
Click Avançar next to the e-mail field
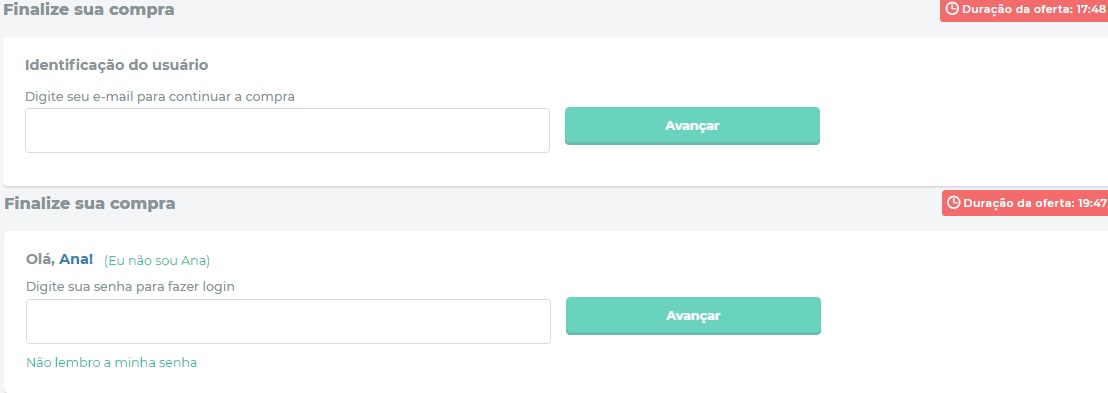[x=692, y=126]
